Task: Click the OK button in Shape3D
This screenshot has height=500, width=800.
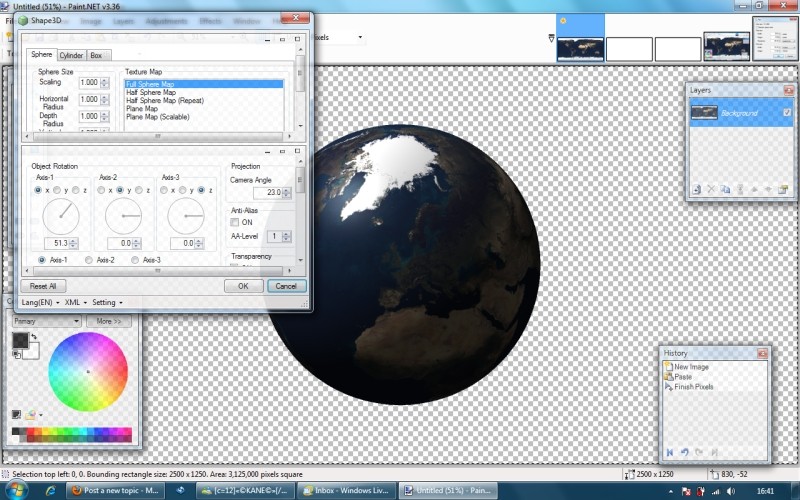Action: click(243, 286)
